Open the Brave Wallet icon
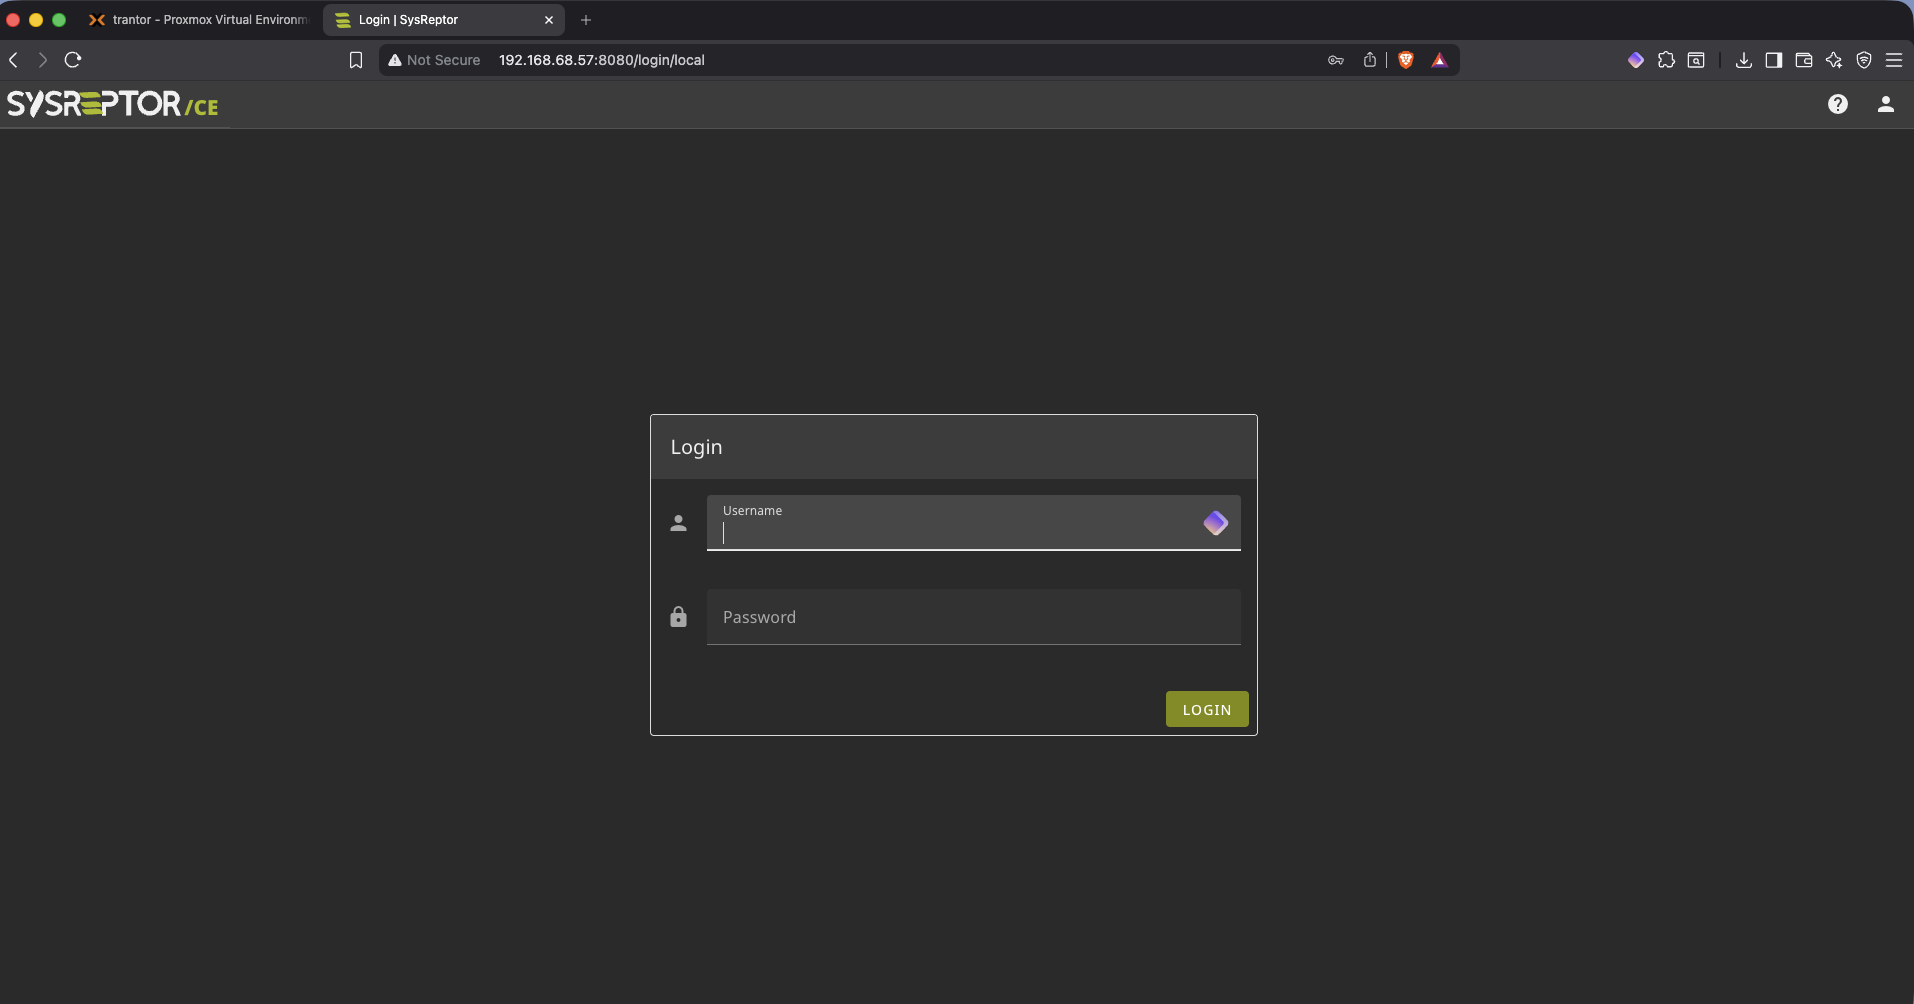 pyautogui.click(x=1803, y=61)
